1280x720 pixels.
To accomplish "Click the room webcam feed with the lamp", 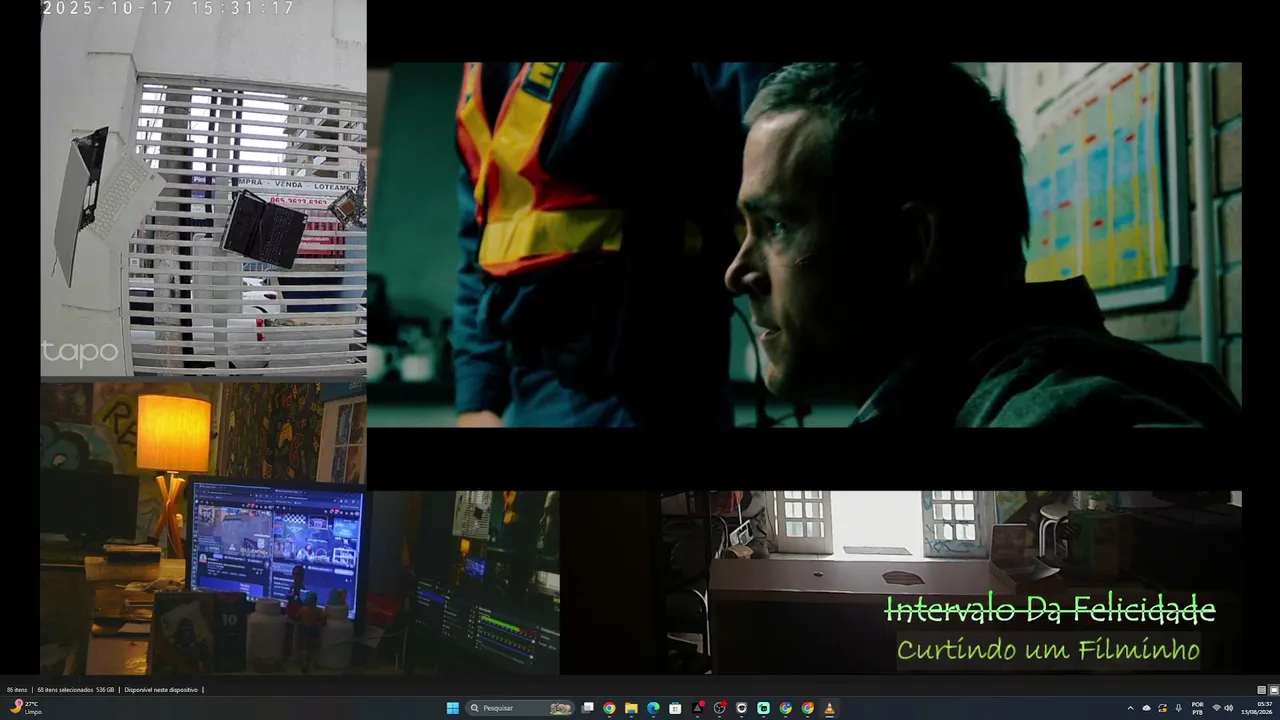I will click(203, 528).
